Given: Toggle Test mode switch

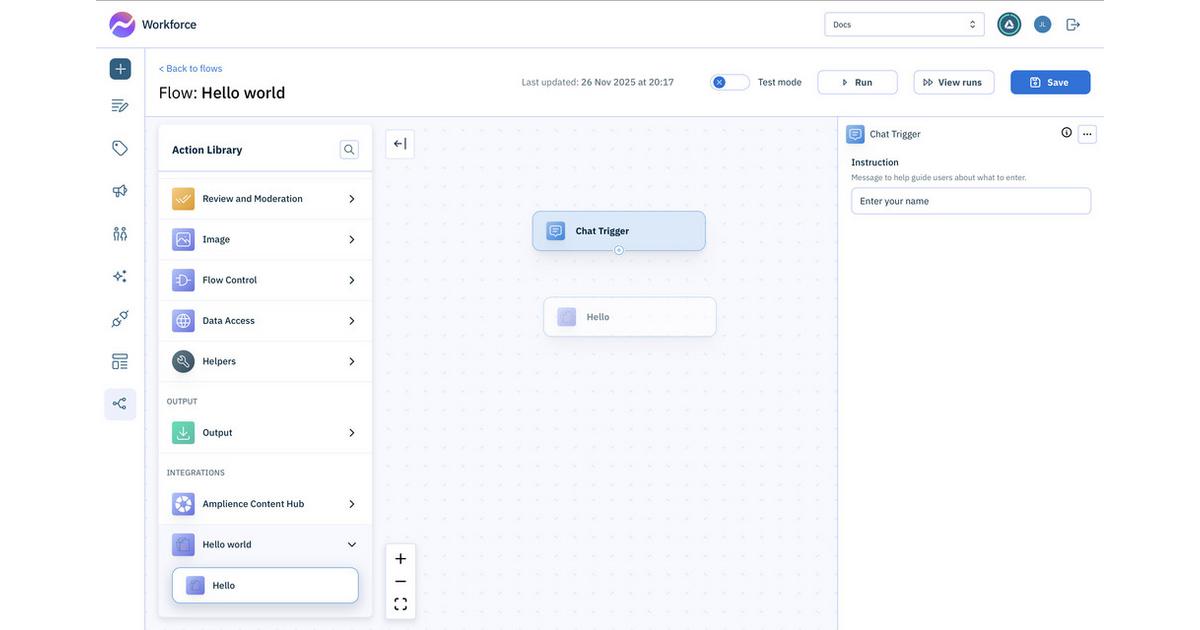Looking at the screenshot, I should pyautogui.click(x=730, y=82).
